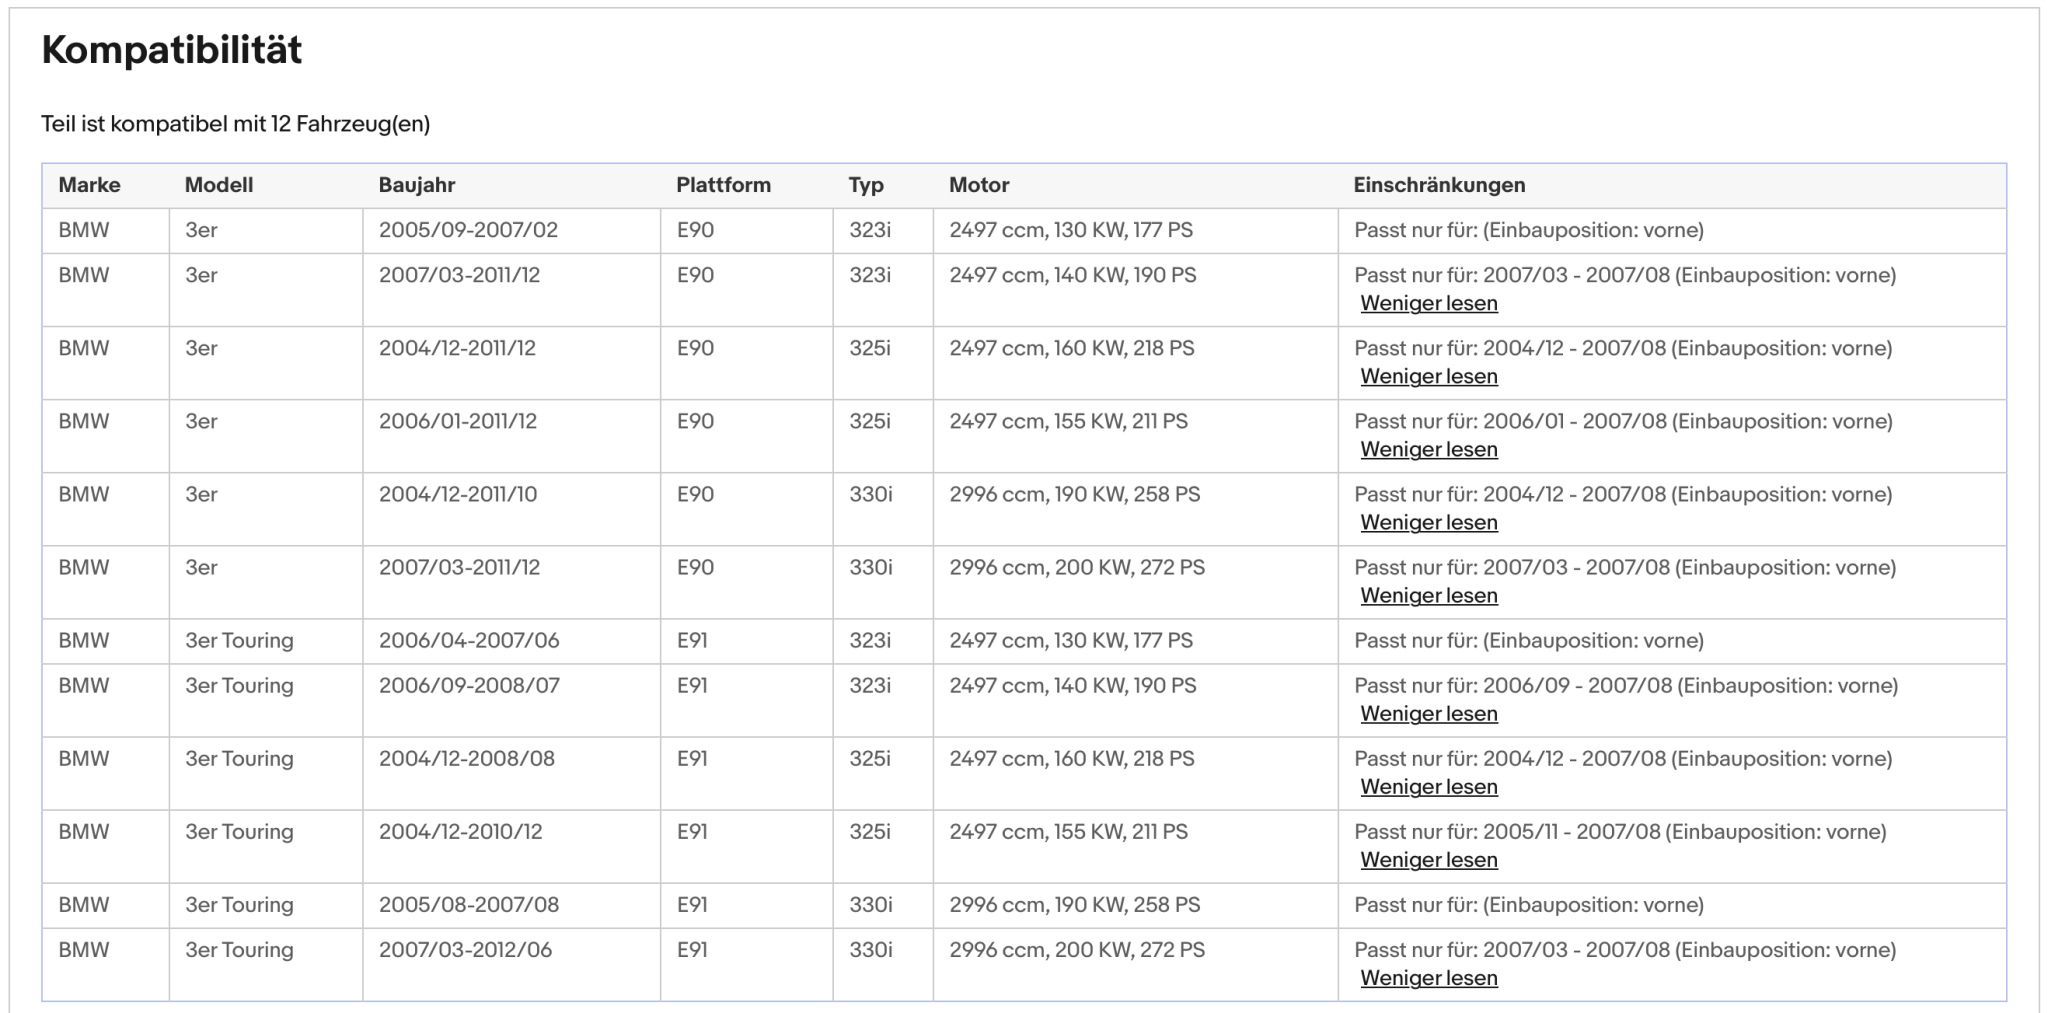2048x1013 pixels.
Task: Click Weniger lesen in E90 323i 140 KW row
Action: [x=1429, y=303]
